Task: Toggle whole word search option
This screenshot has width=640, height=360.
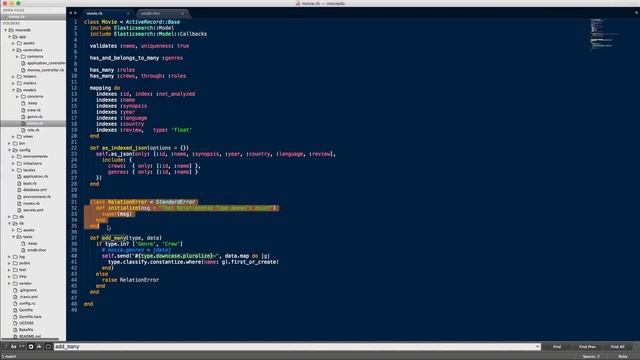Action: [22, 347]
